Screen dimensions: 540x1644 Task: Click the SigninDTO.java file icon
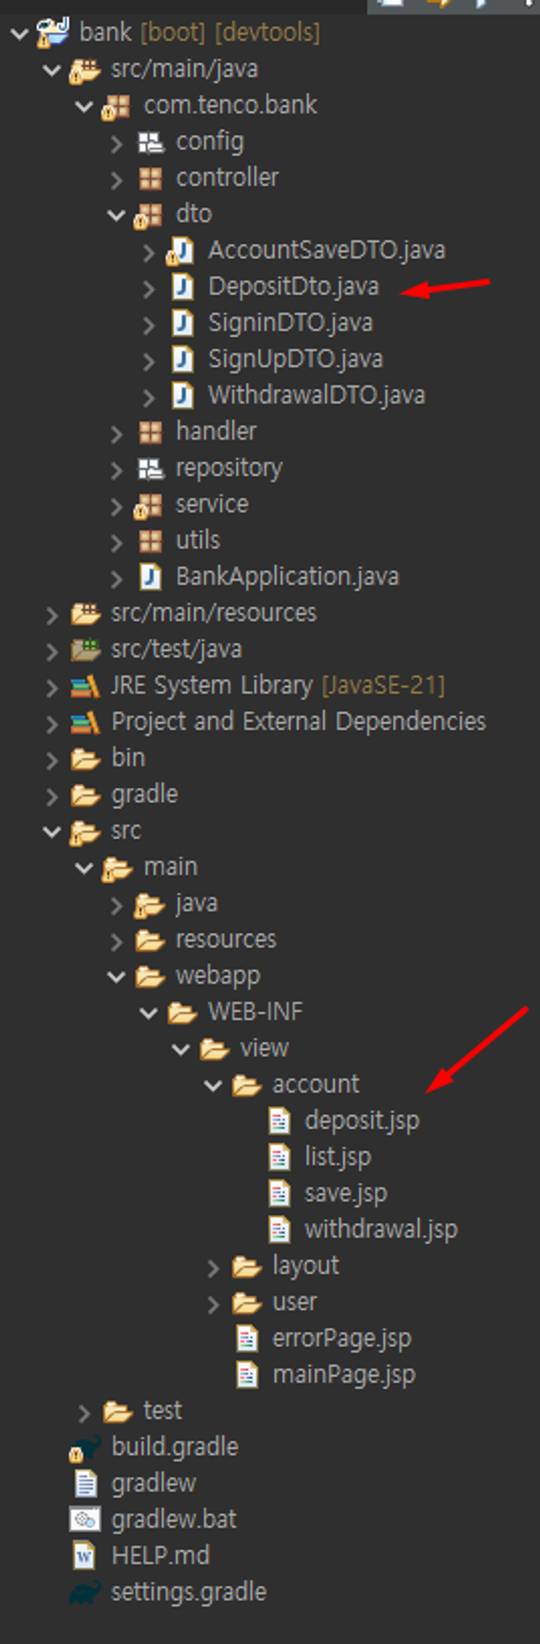182,323
